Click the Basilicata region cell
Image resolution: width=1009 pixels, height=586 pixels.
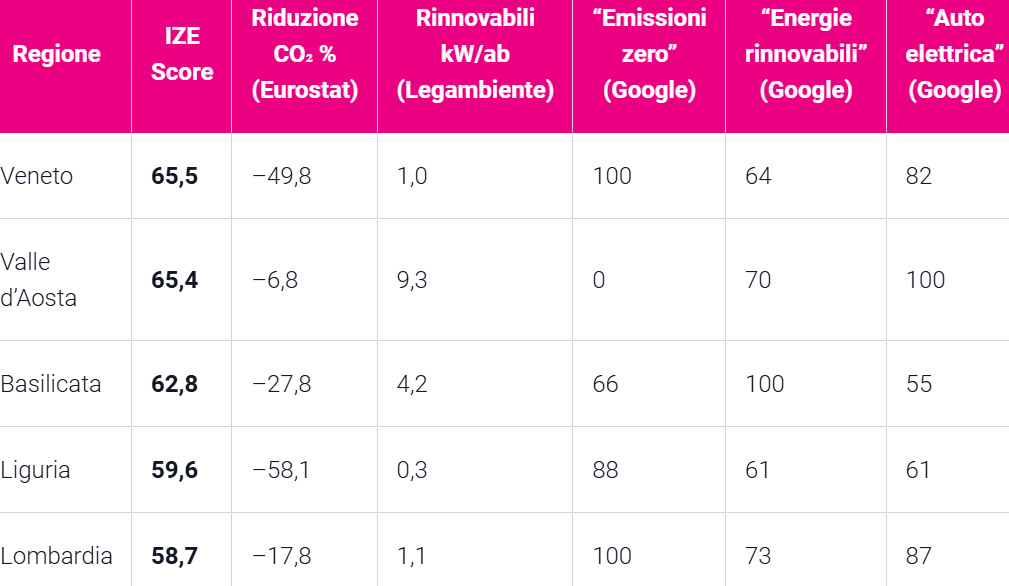tap(51, 384)
